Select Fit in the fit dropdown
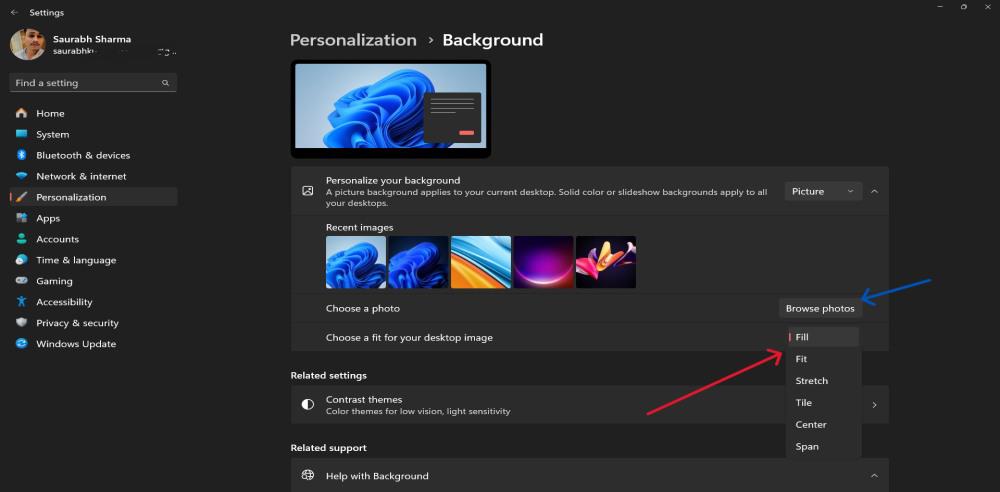 point(823,359)
